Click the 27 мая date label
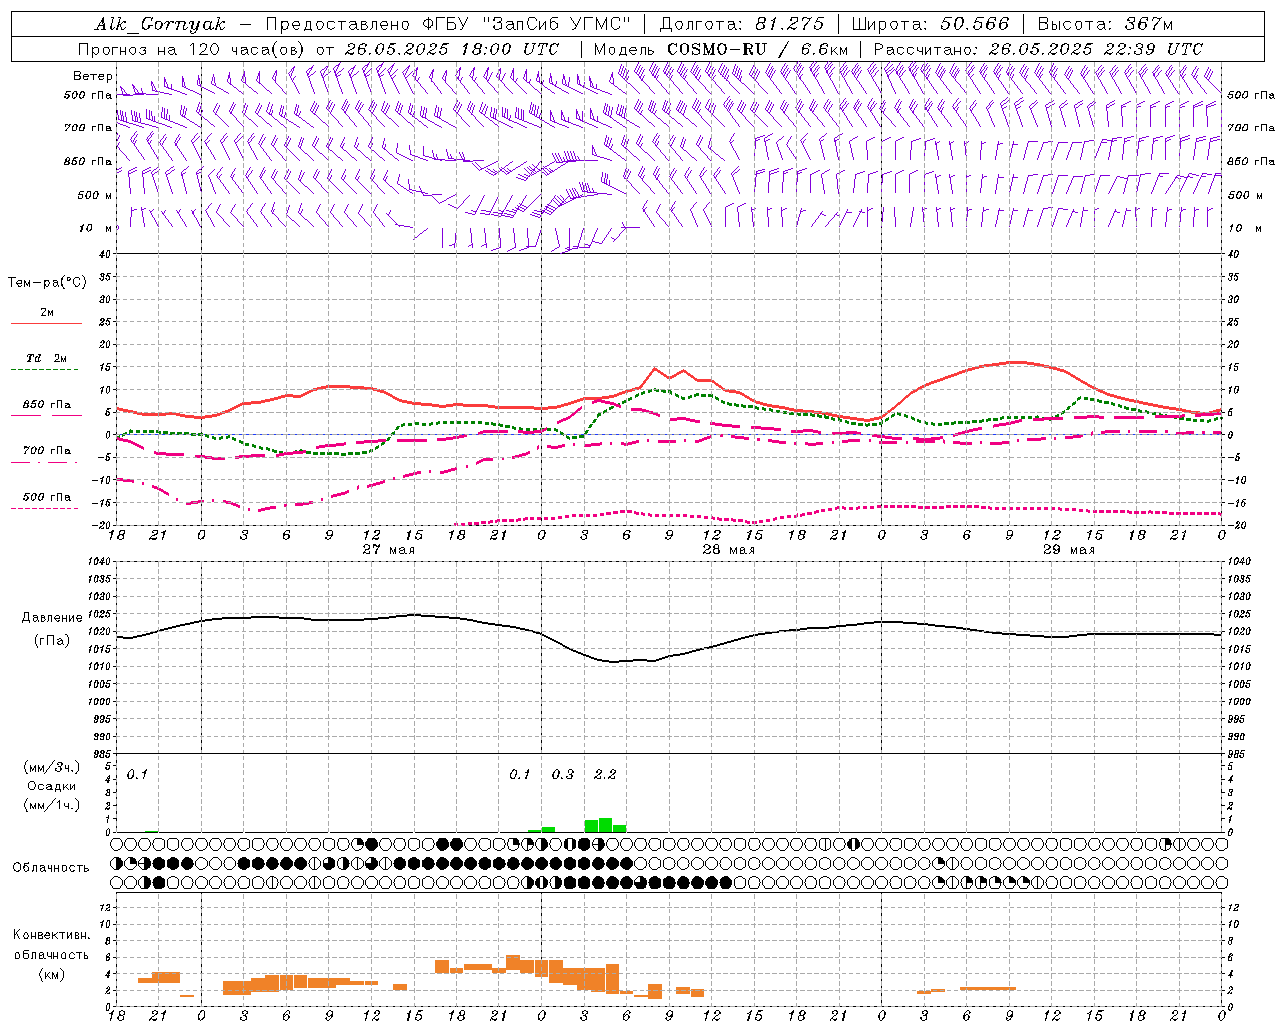Screen dimensions: 1280x1024 pos(388,550)
